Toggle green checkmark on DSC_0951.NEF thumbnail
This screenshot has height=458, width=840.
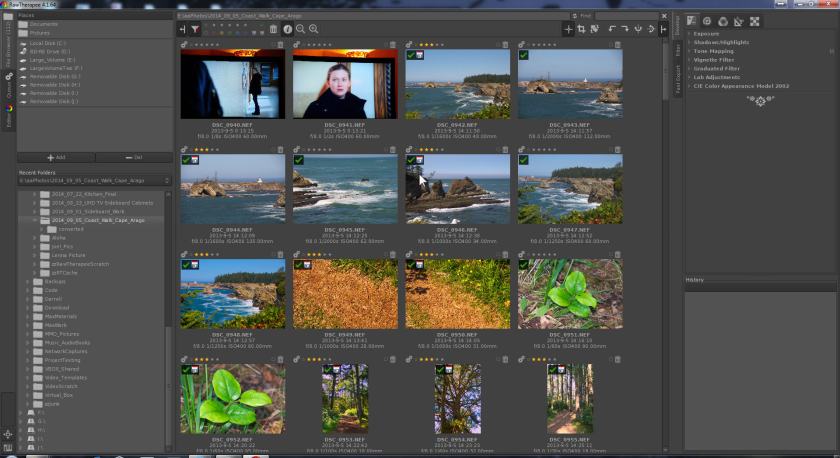[524, 265]
